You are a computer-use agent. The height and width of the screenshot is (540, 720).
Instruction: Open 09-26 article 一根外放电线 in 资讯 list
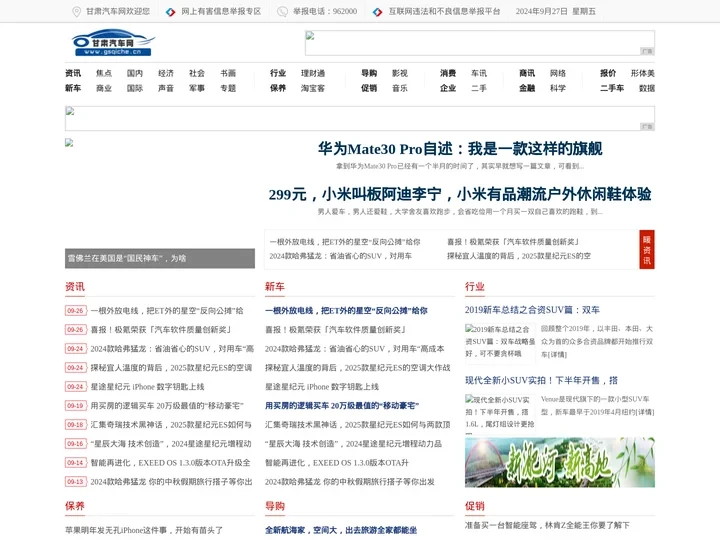[x=167, y=311]
